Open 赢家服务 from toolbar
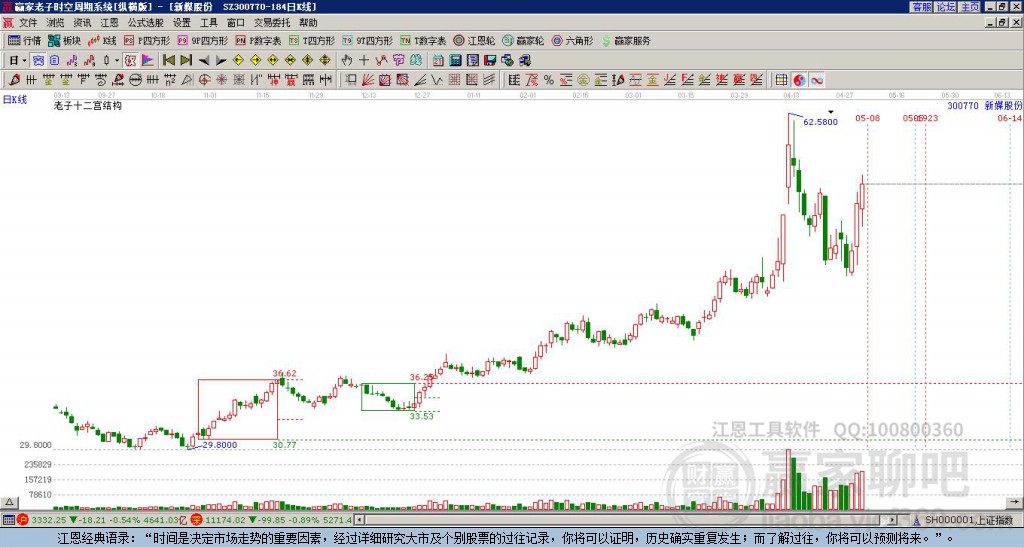Viewport: 1024px width, 548px height. (626, 40)
